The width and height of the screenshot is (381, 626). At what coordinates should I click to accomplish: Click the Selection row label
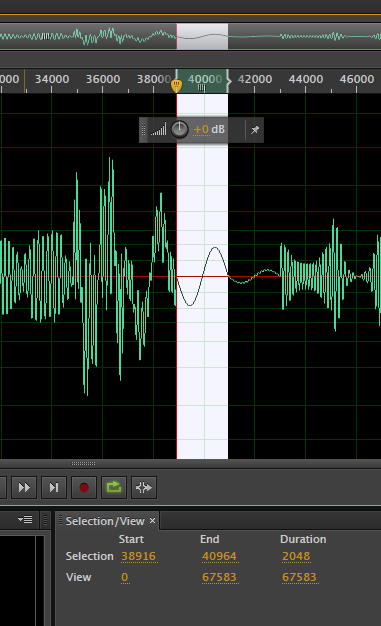tap(89, 556)
